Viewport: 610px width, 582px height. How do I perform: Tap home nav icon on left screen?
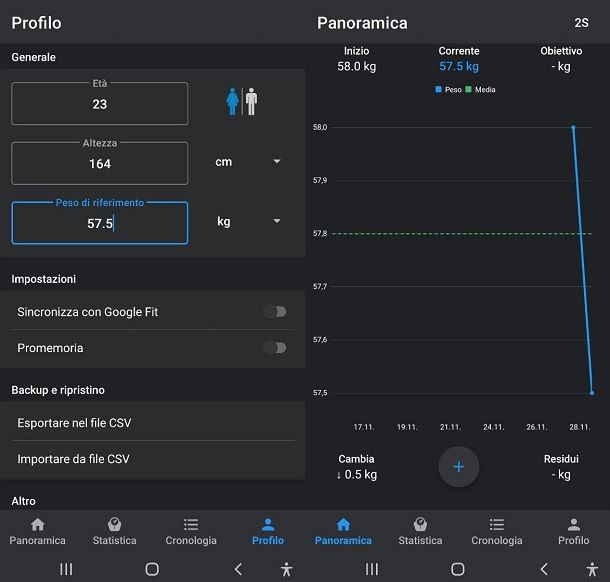[152, 569]
